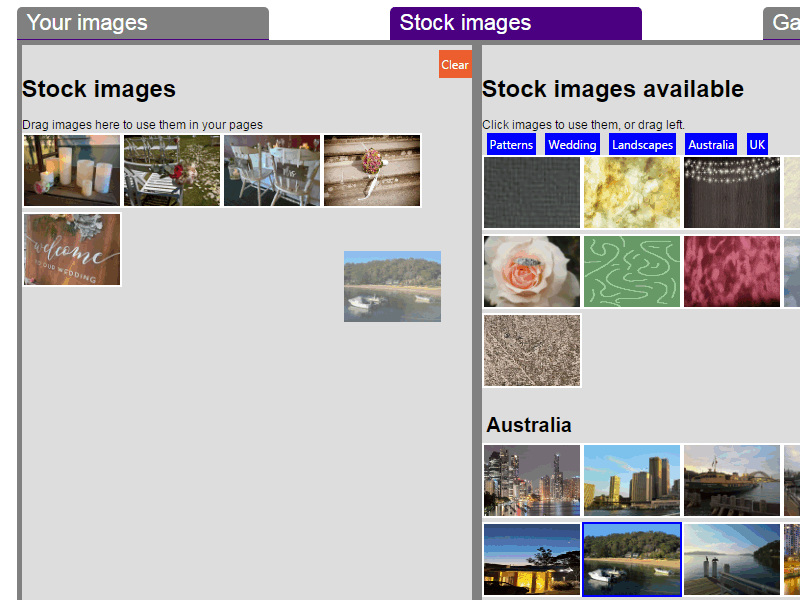Use the yellow gold marble pattern
The width and height of the screenshot is (800, 600).
[x=632, y=192]
